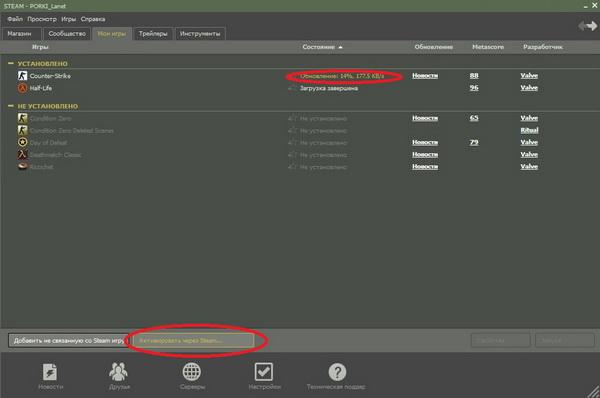Sort by the Состояние column header

322,47
